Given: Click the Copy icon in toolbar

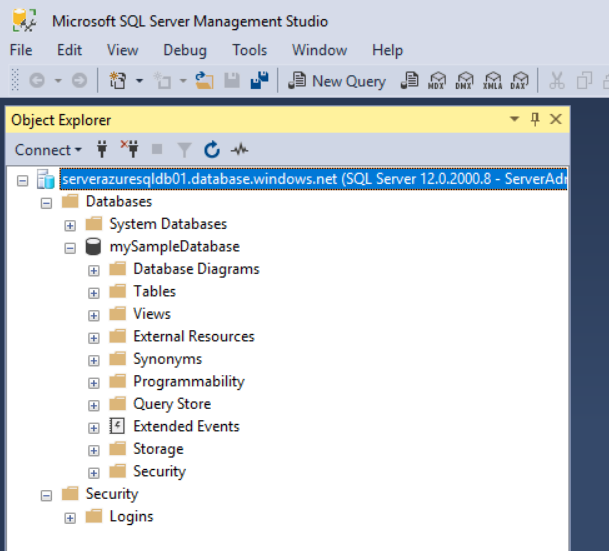Looking at the screenshot, I should tap(584, 81).
